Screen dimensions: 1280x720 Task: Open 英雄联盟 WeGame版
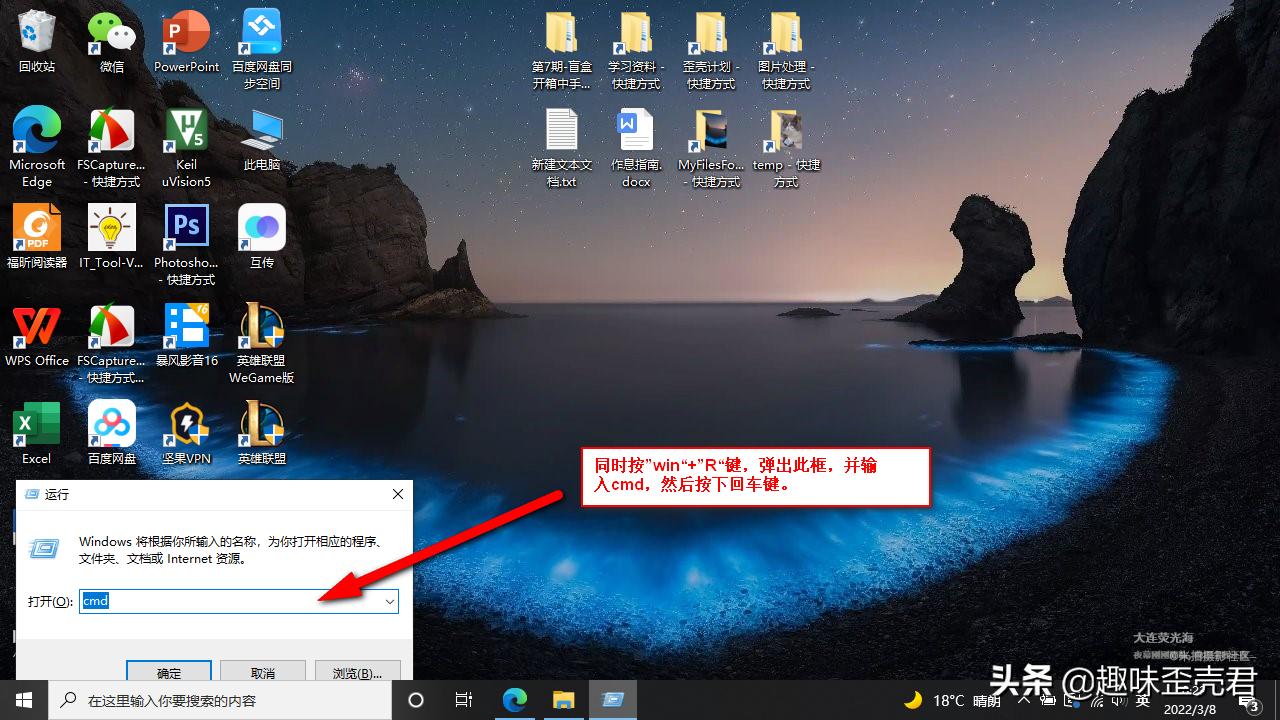[x=261, y=324]
